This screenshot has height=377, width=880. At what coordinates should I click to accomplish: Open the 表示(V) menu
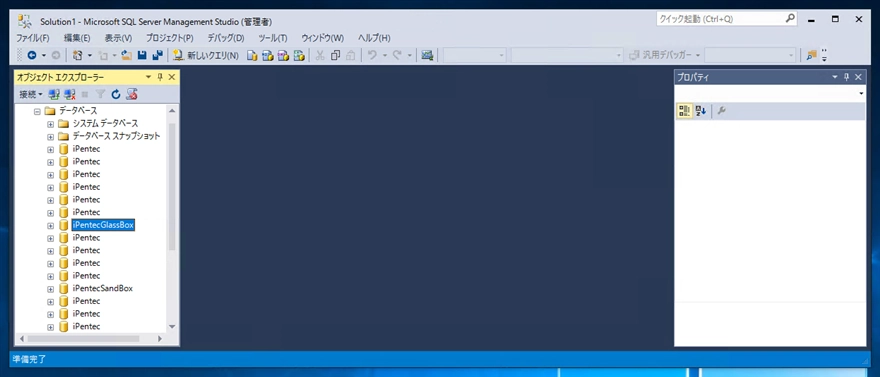[x=118, y=38]
